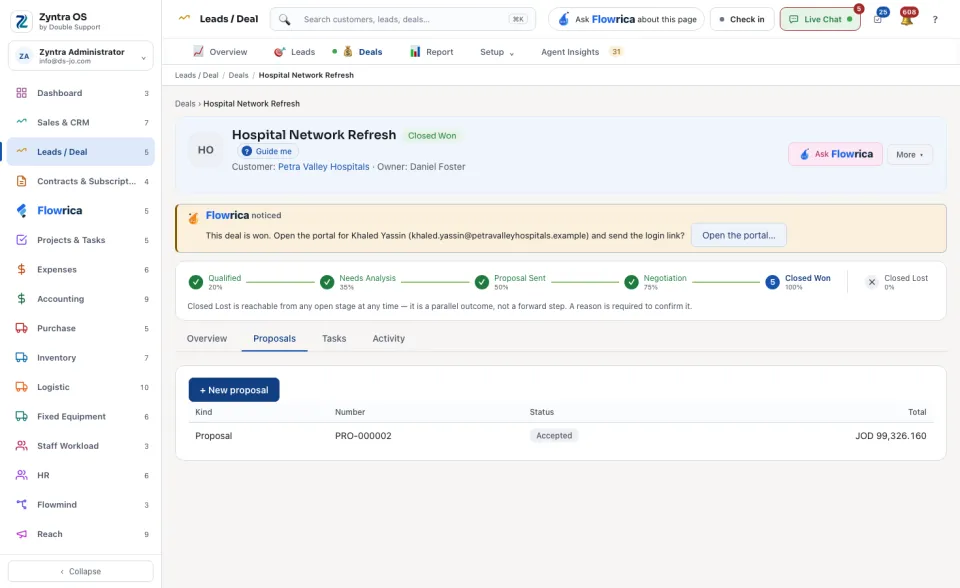Screen dimensions: 960x588
Task: Open the Expenses dollar icon
Action: point(21,270)
